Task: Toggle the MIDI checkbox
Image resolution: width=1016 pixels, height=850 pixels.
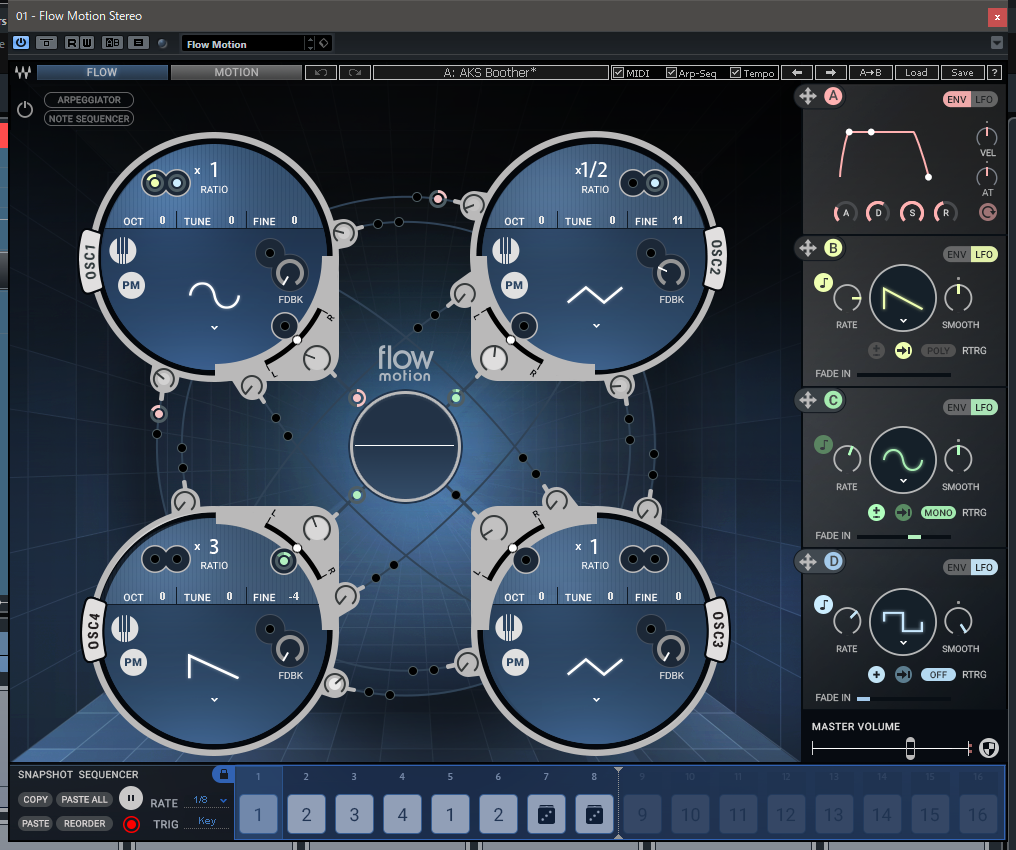Action: [x=618, y=73]
